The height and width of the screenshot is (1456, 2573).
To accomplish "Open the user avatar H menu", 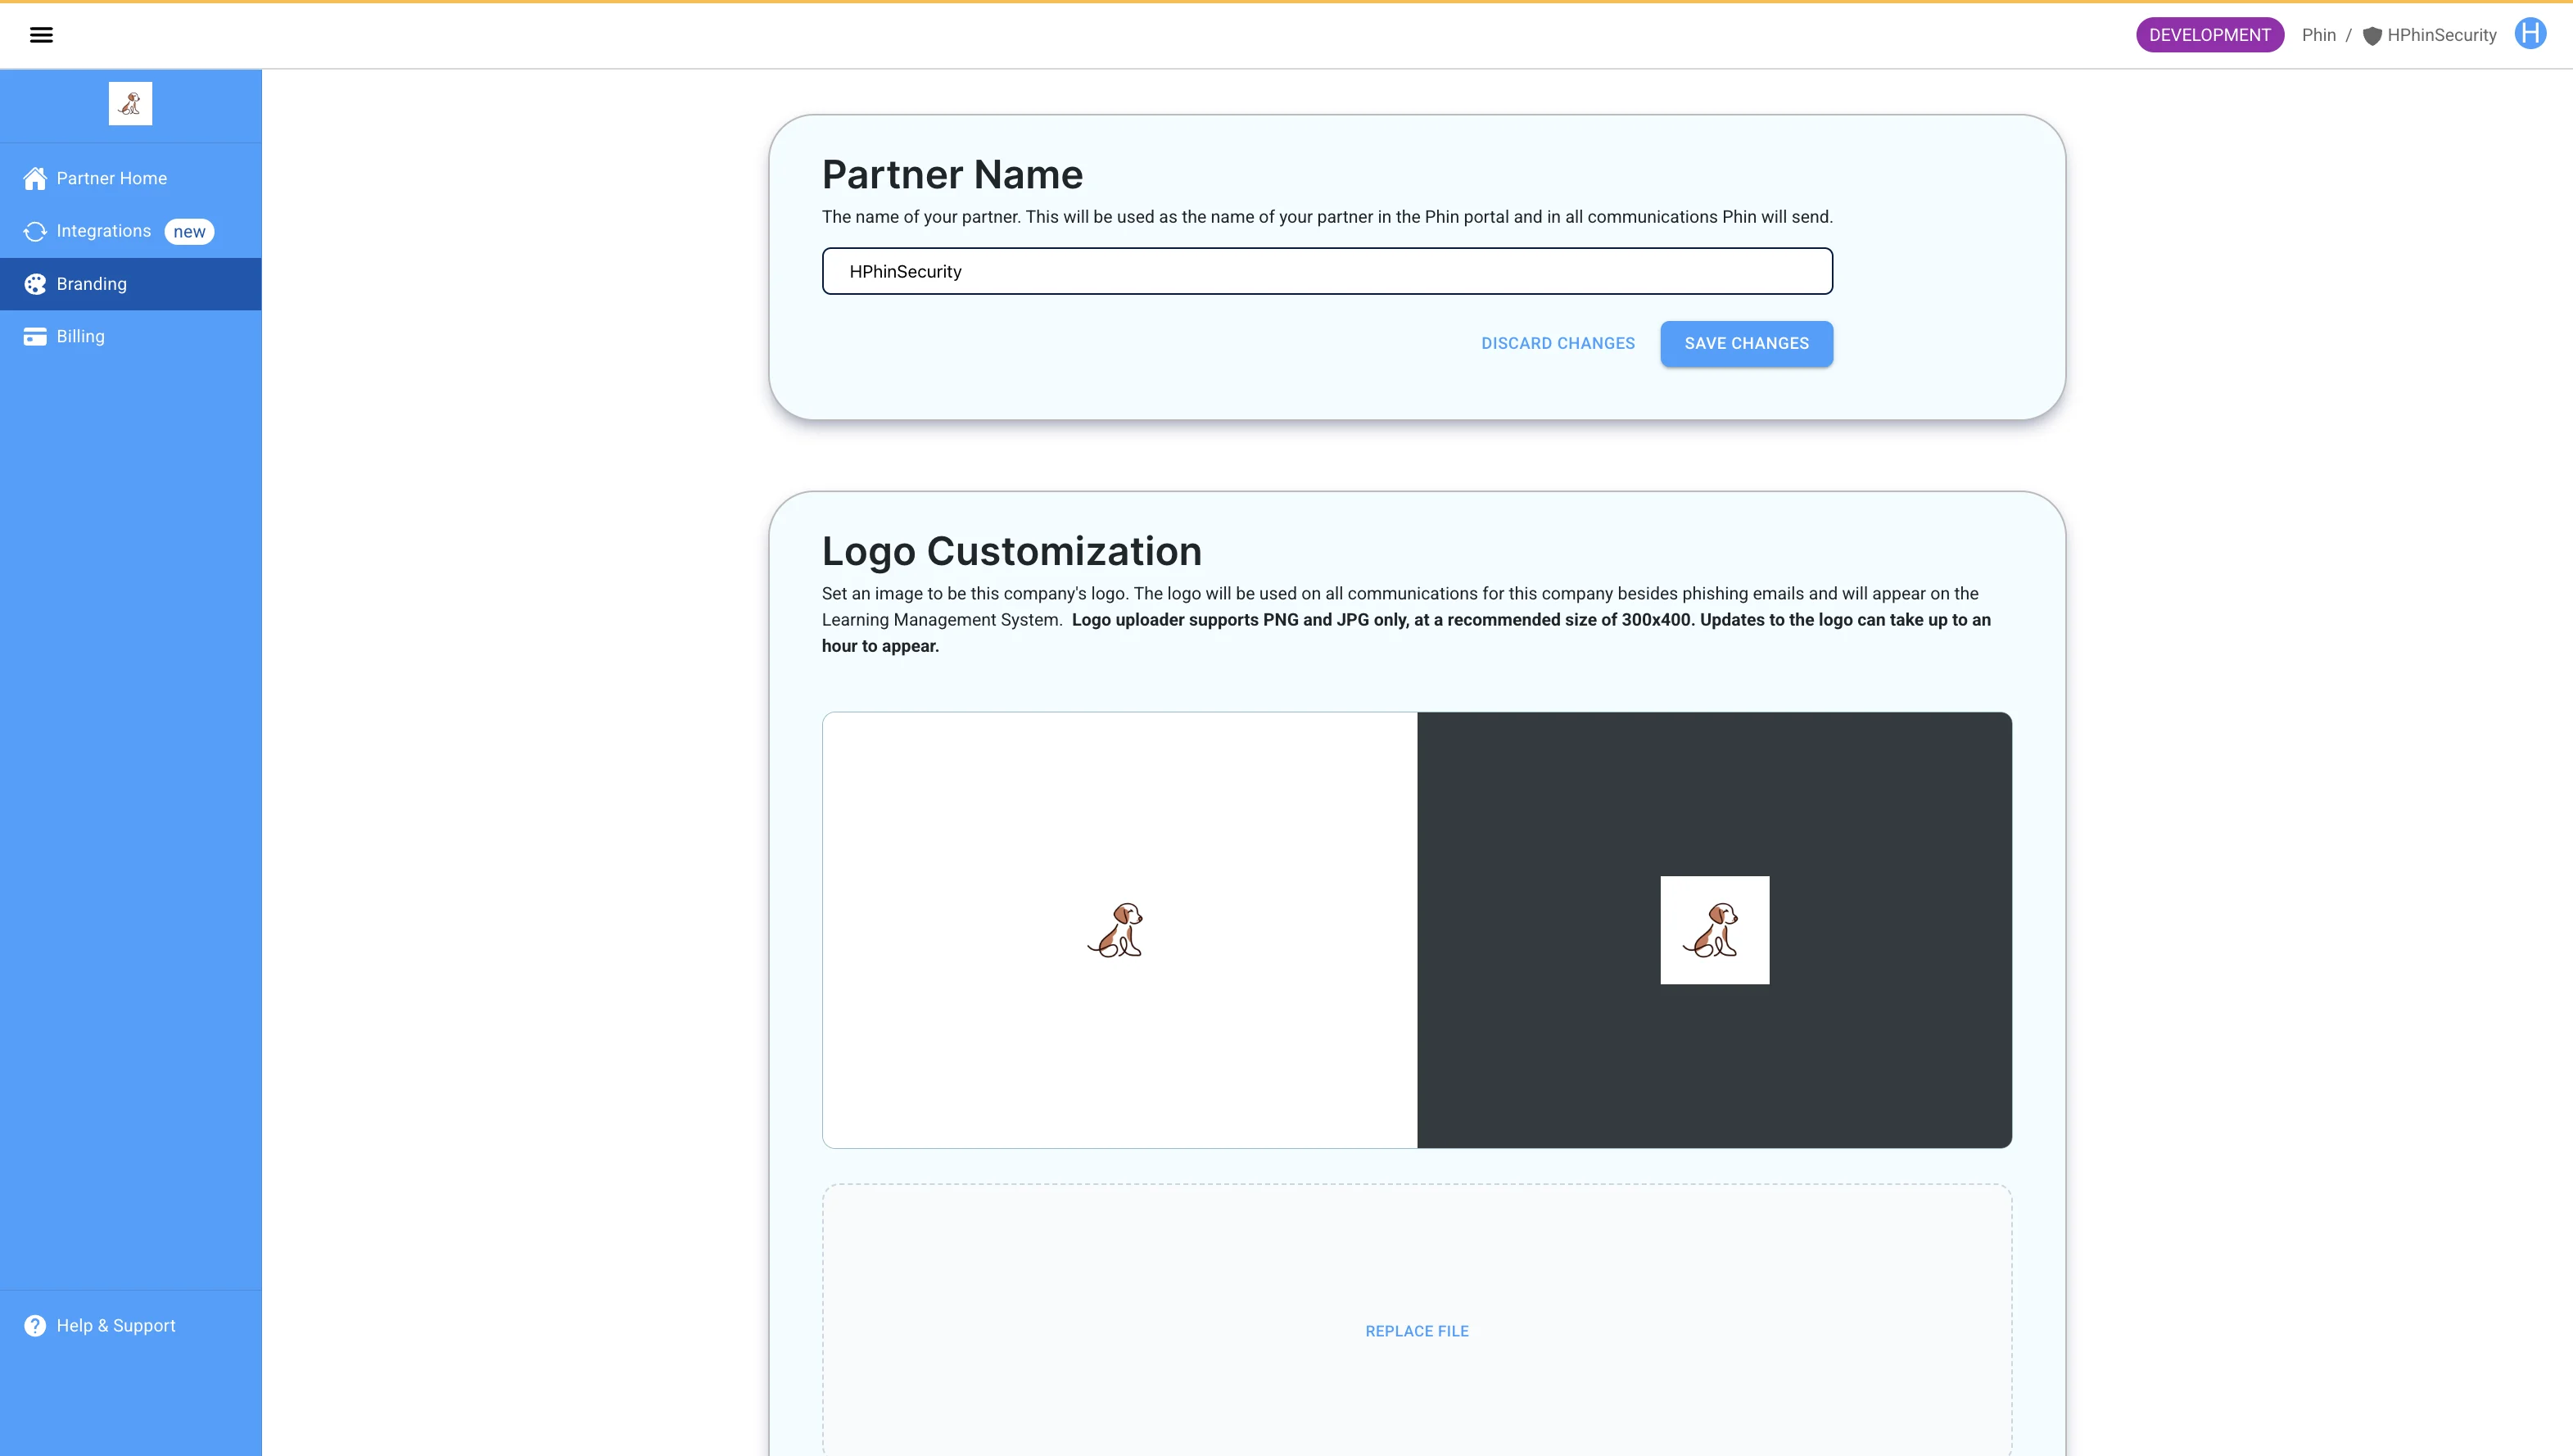I will click(x=2530, y=34).
